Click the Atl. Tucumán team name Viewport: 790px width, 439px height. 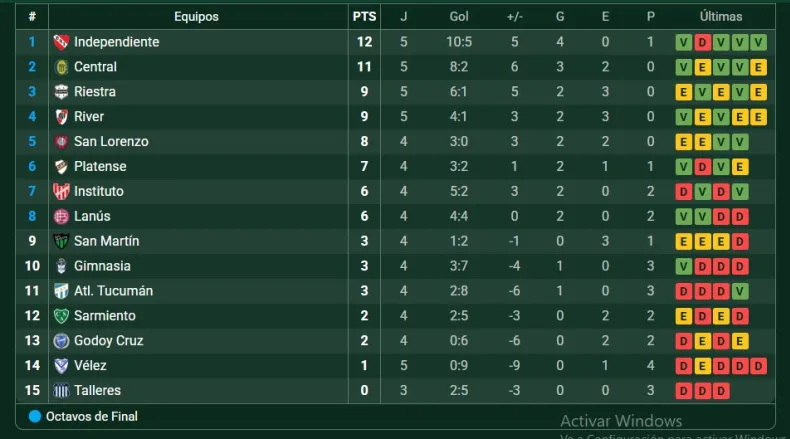click(113, 291)
